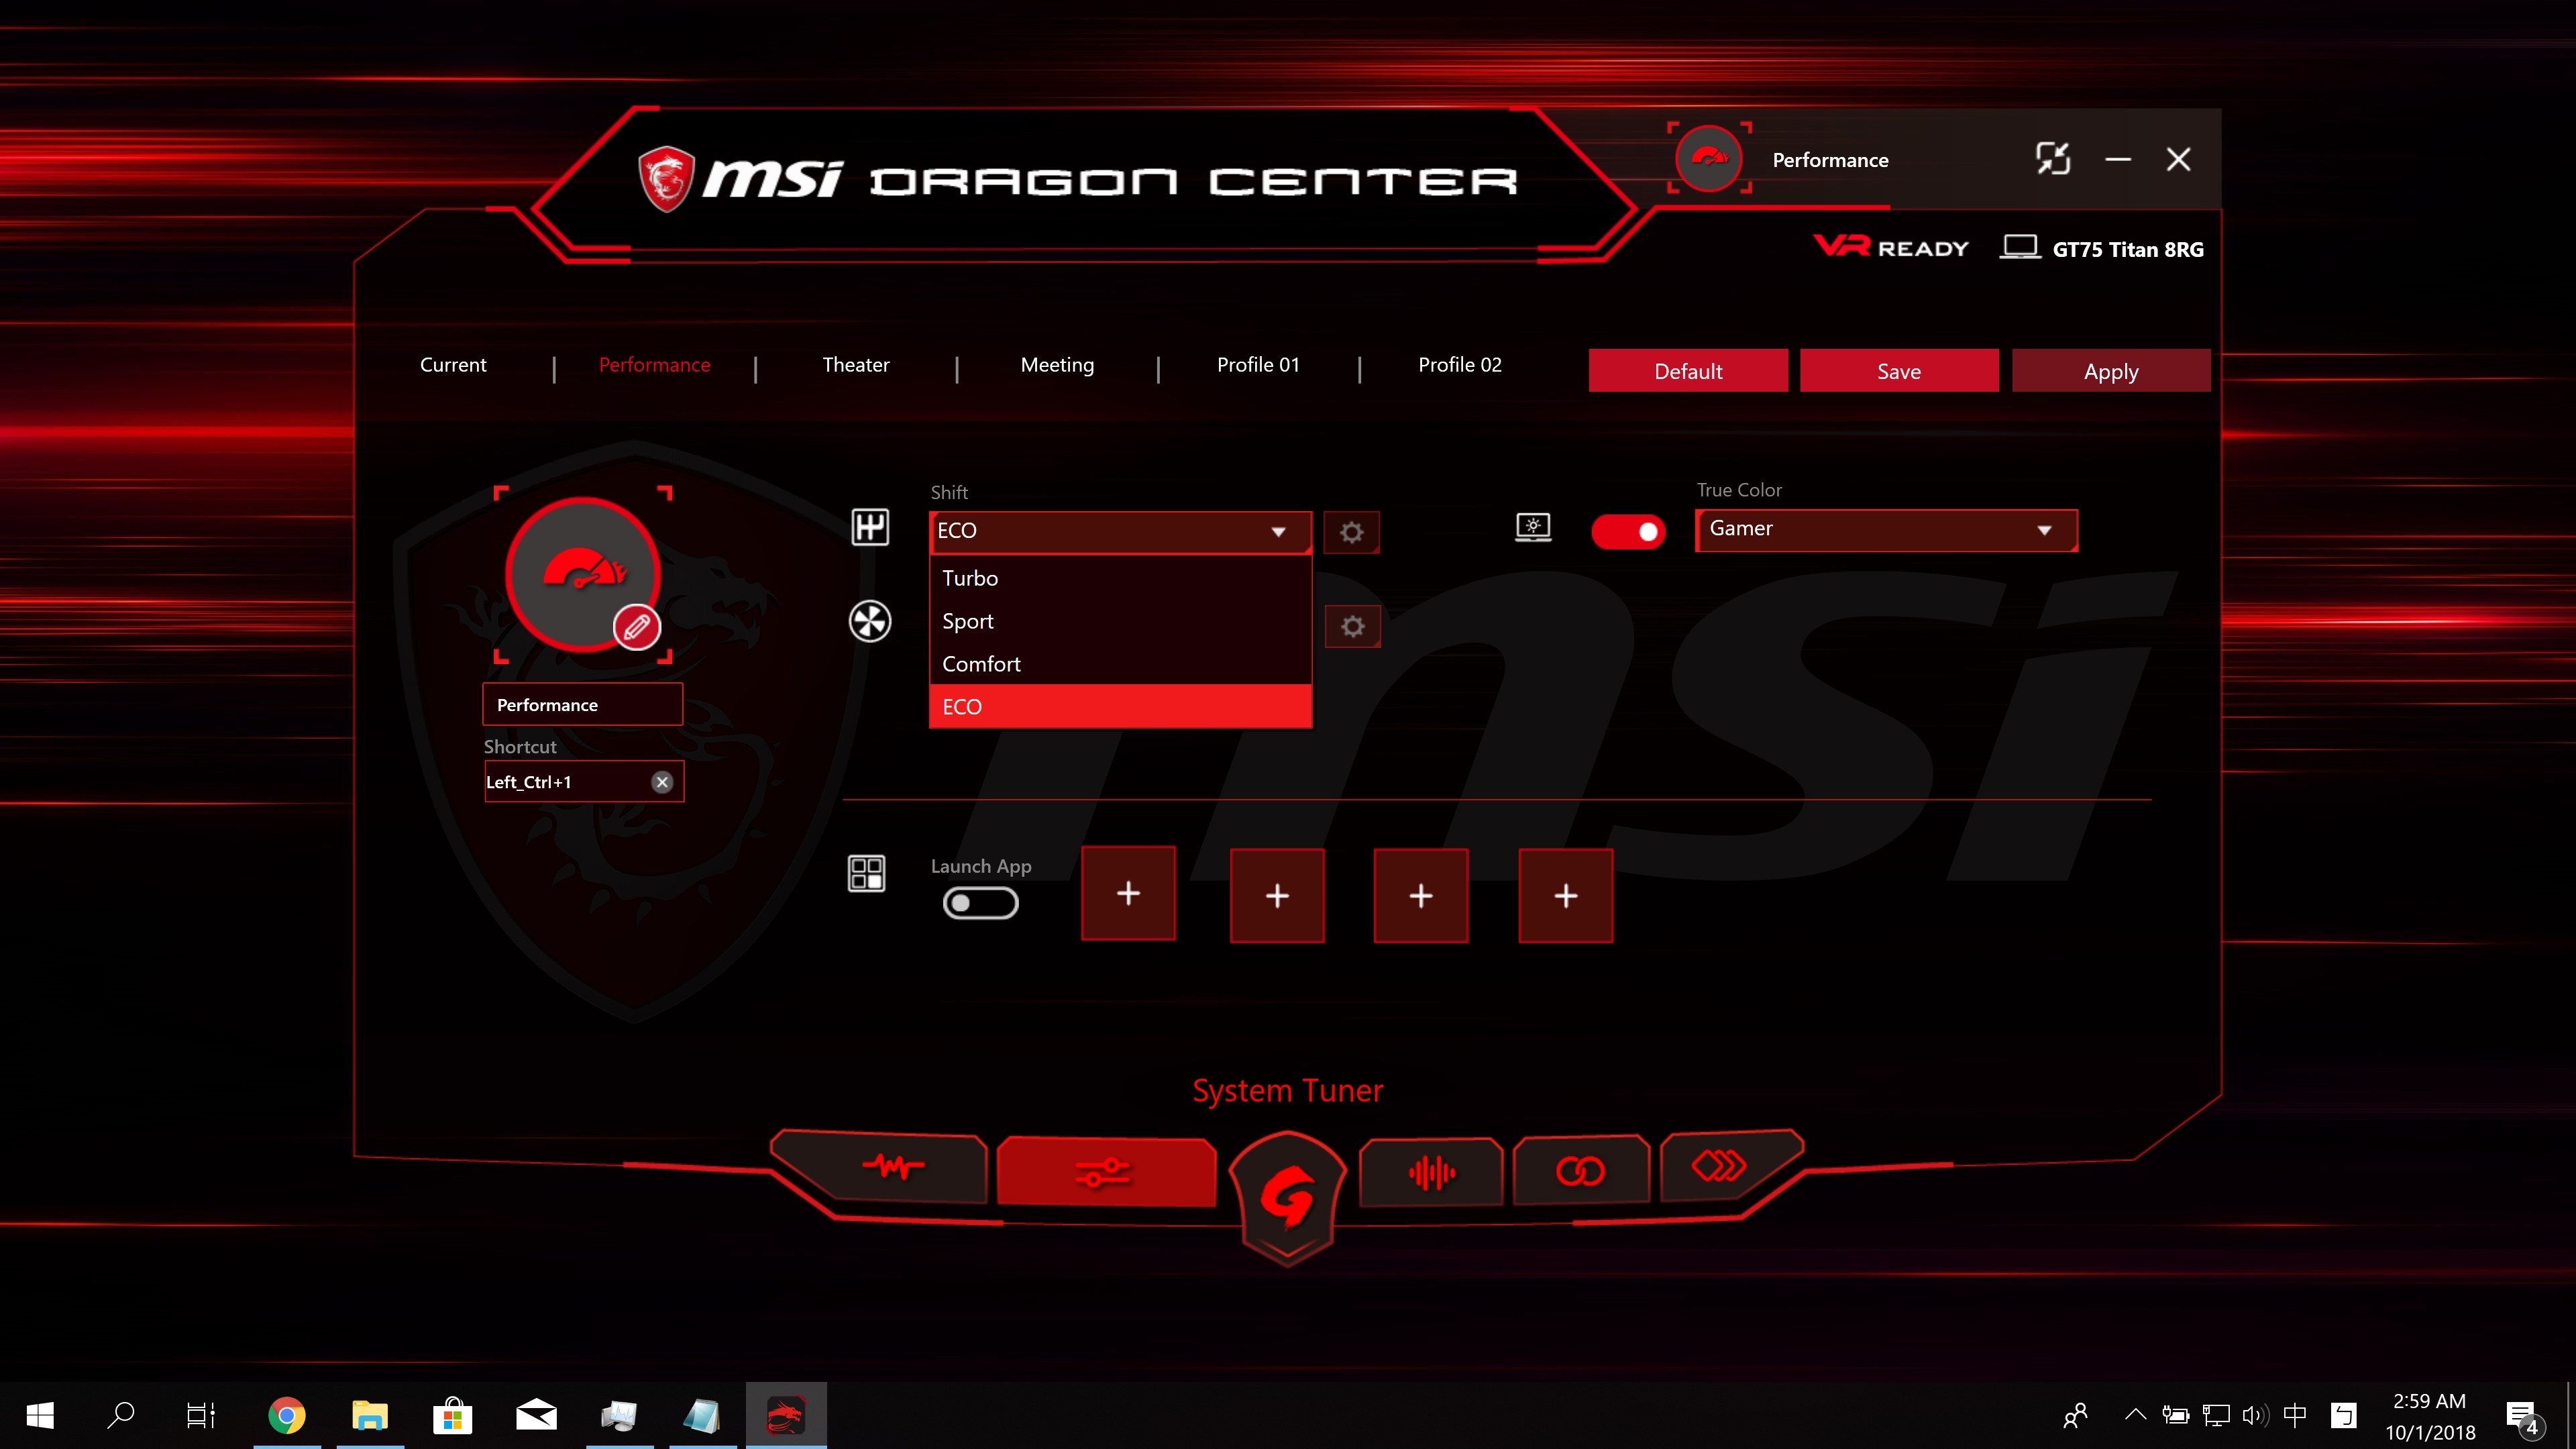The image size is (2576, 1449).
Task: Click the Save button
Action: [1899, 371]
